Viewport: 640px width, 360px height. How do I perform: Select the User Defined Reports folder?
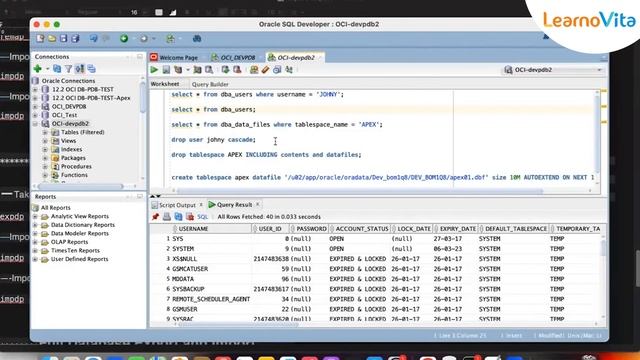[80, 259]
